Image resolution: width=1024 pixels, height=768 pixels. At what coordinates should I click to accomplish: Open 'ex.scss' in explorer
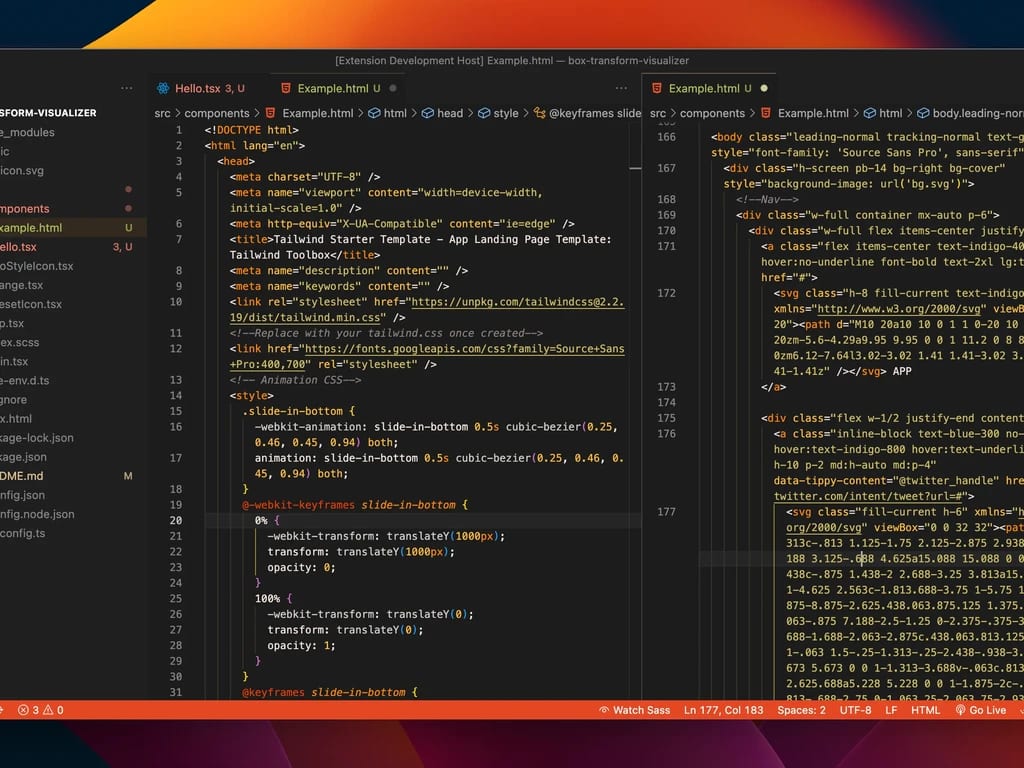(x=20, y=342)
